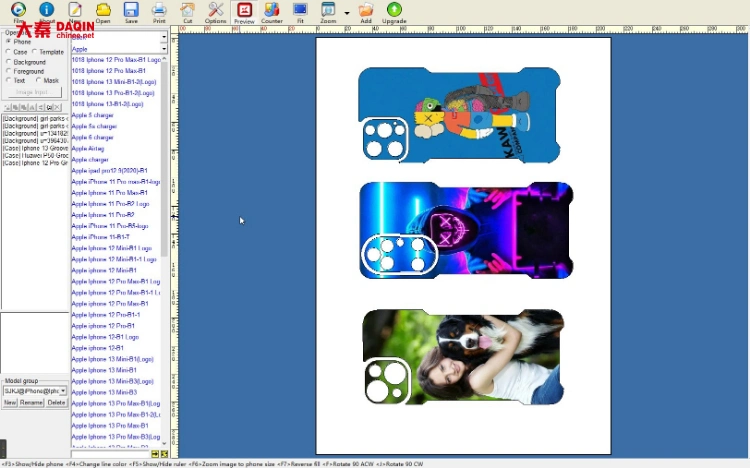
Task: Open the Counter tool
Action: click(272, 11)
